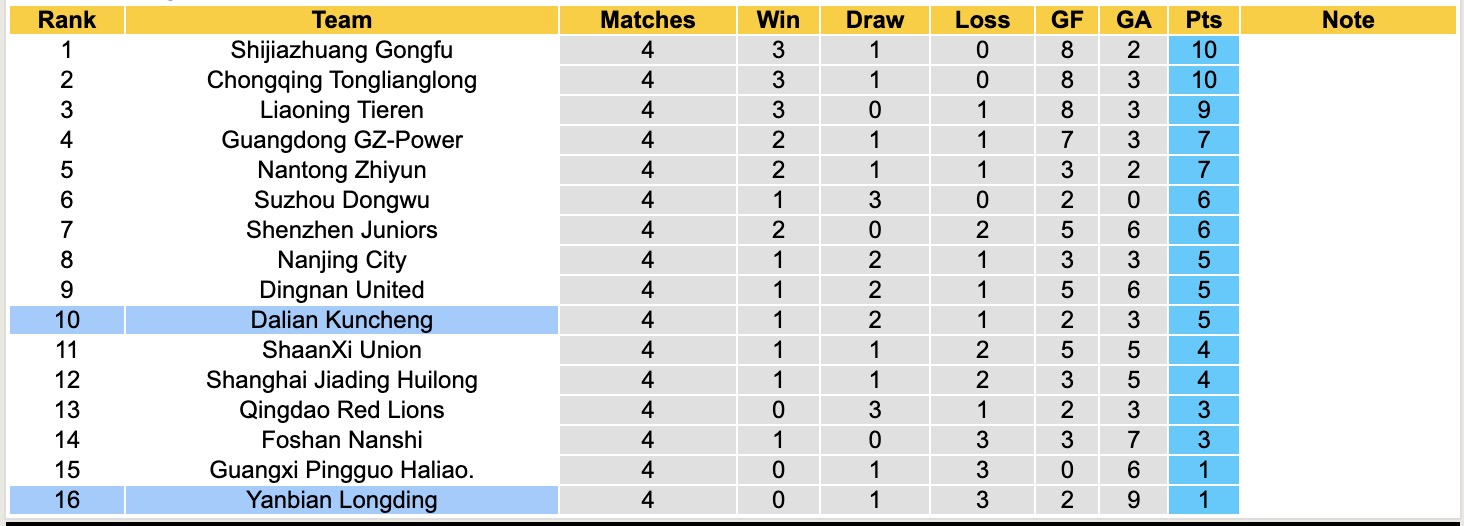Select the Suzhou Dongwu team row
This screenshot has width=1464, height=526.
[342, 200]
